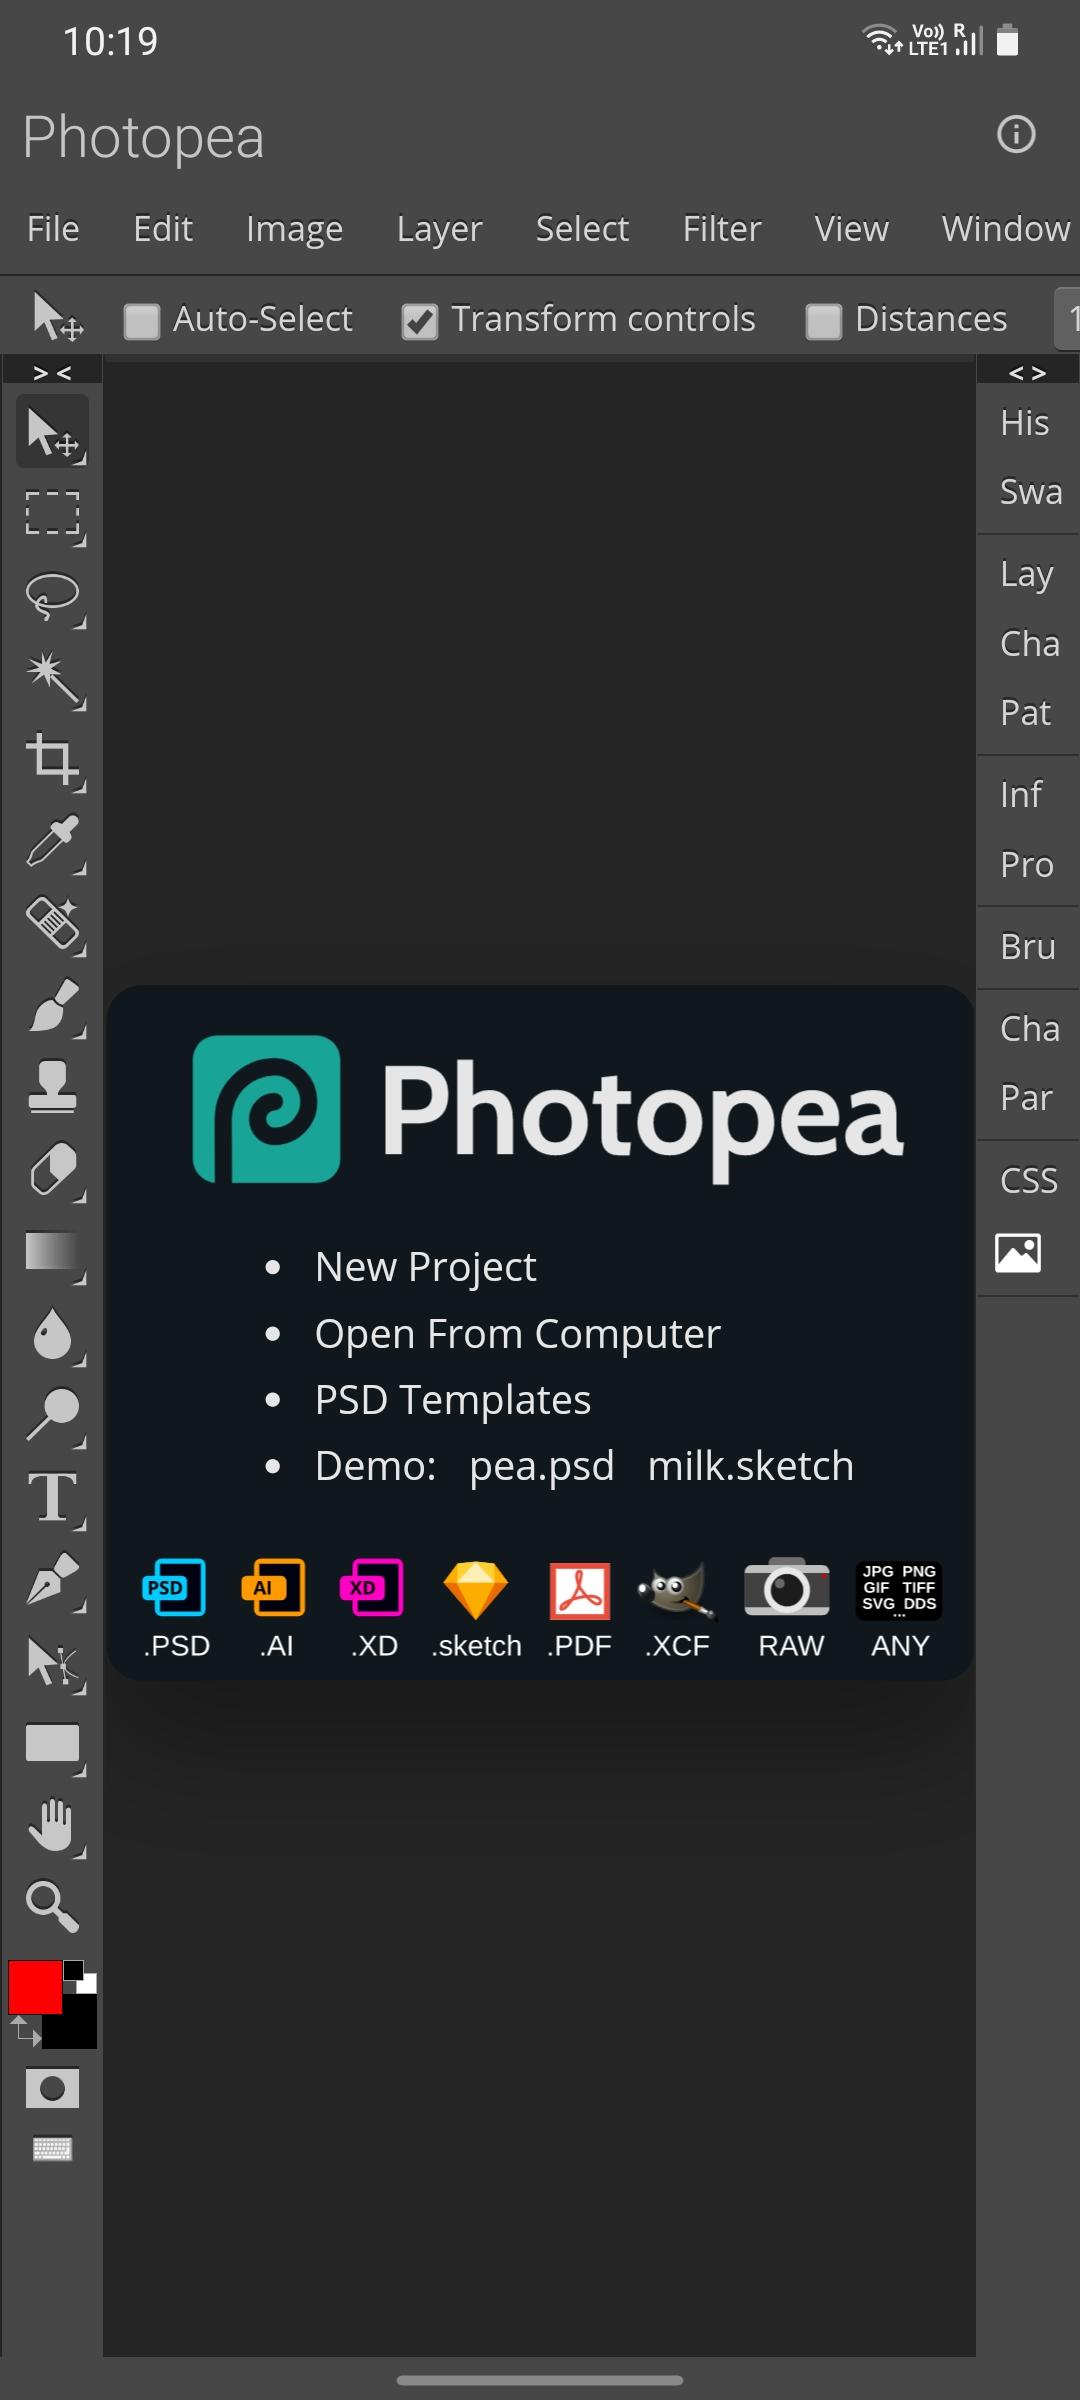
Task: Open the image panel icon in right sidebar
Action: (1018, 1253)
